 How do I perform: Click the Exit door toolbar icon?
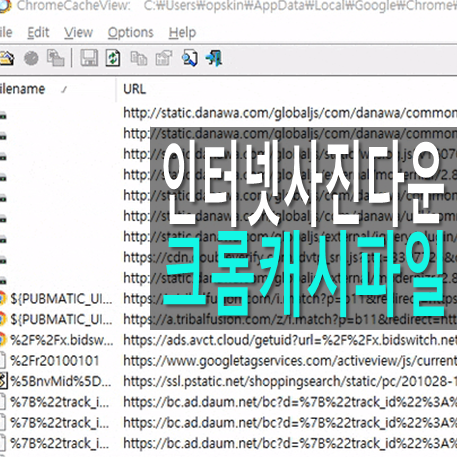[214, 58]
